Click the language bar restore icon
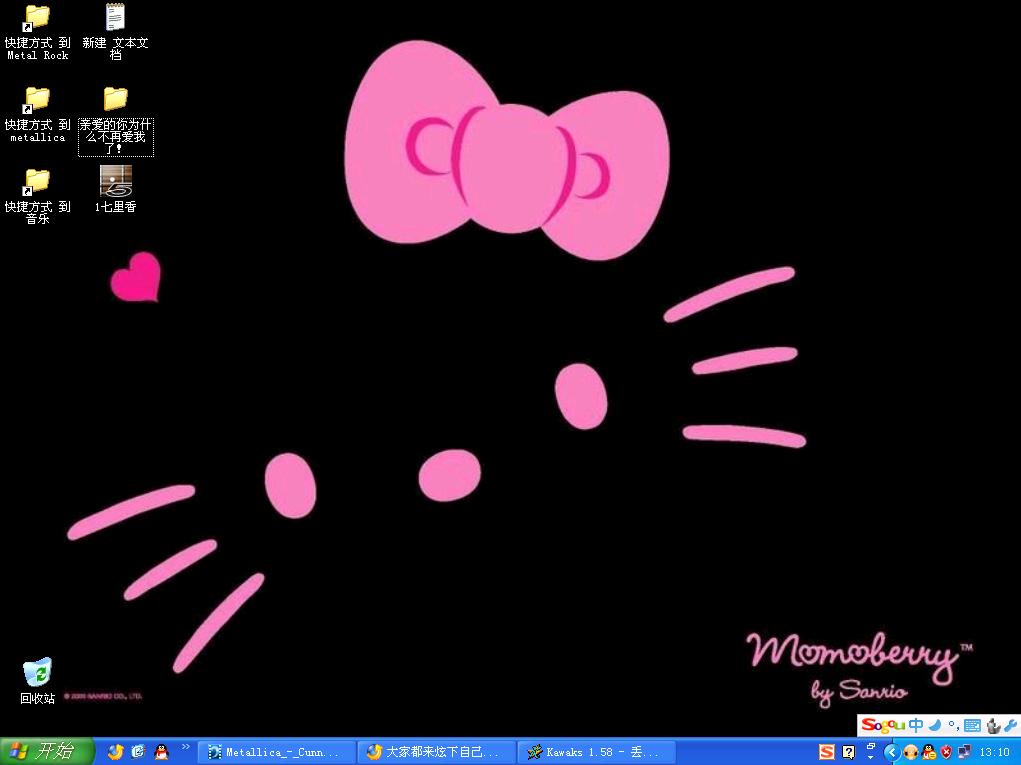The height and width of the screenshot is (765, 1021). pyautogui.click(x=871, y=746)
